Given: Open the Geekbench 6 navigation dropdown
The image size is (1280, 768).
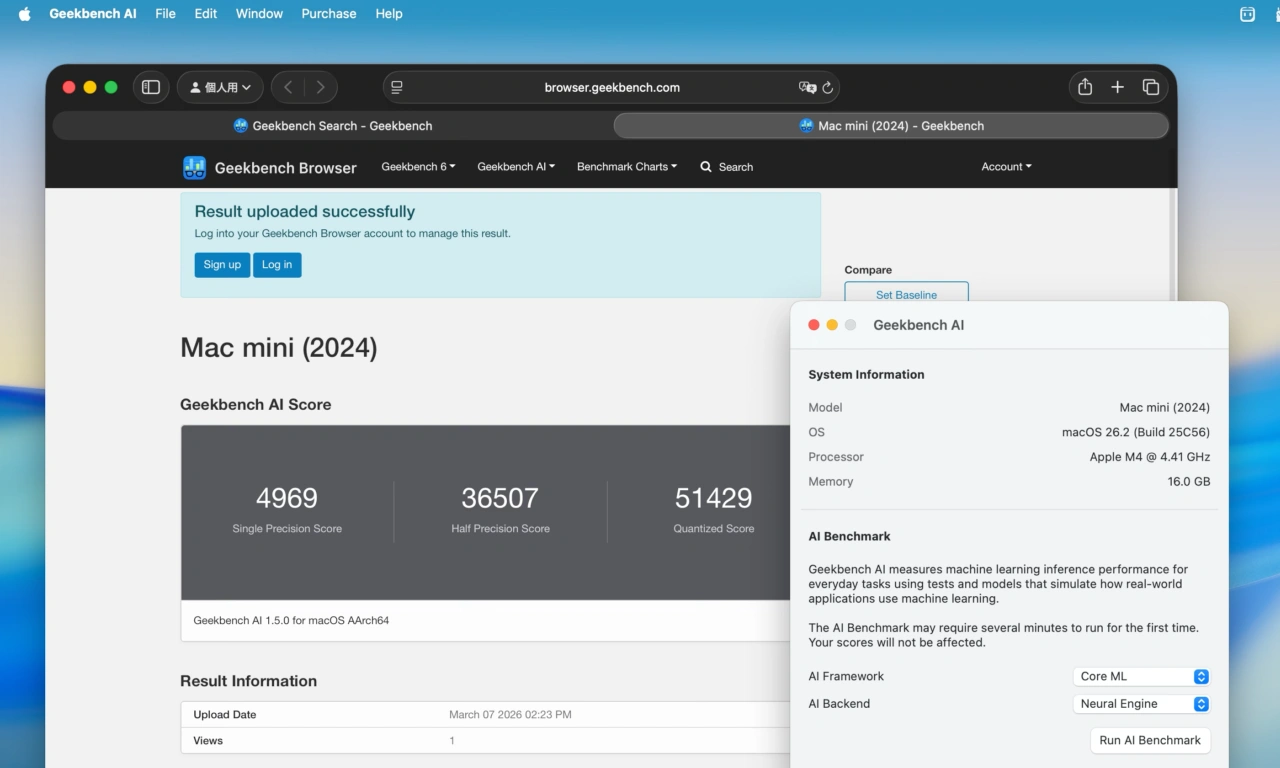Looking at the screenshot, I should click(x=418, y=167).
